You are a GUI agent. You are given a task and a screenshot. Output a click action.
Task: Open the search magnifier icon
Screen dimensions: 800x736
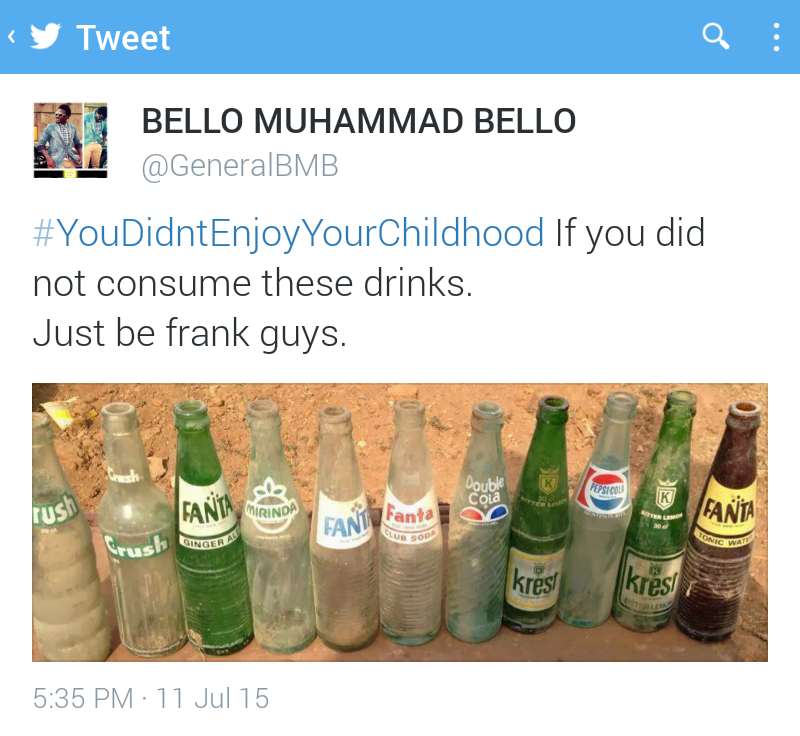pyautogui.click(x=716, y=36)
